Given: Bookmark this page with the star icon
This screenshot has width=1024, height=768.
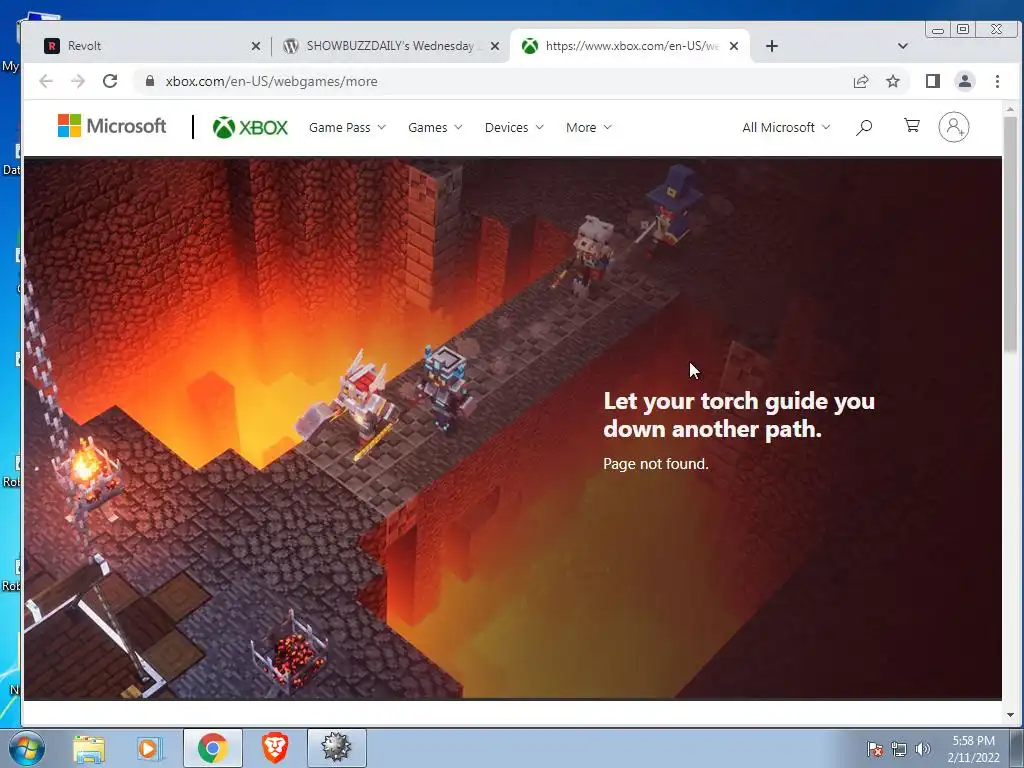Looking at the screenshot, I should click(893, 81).
